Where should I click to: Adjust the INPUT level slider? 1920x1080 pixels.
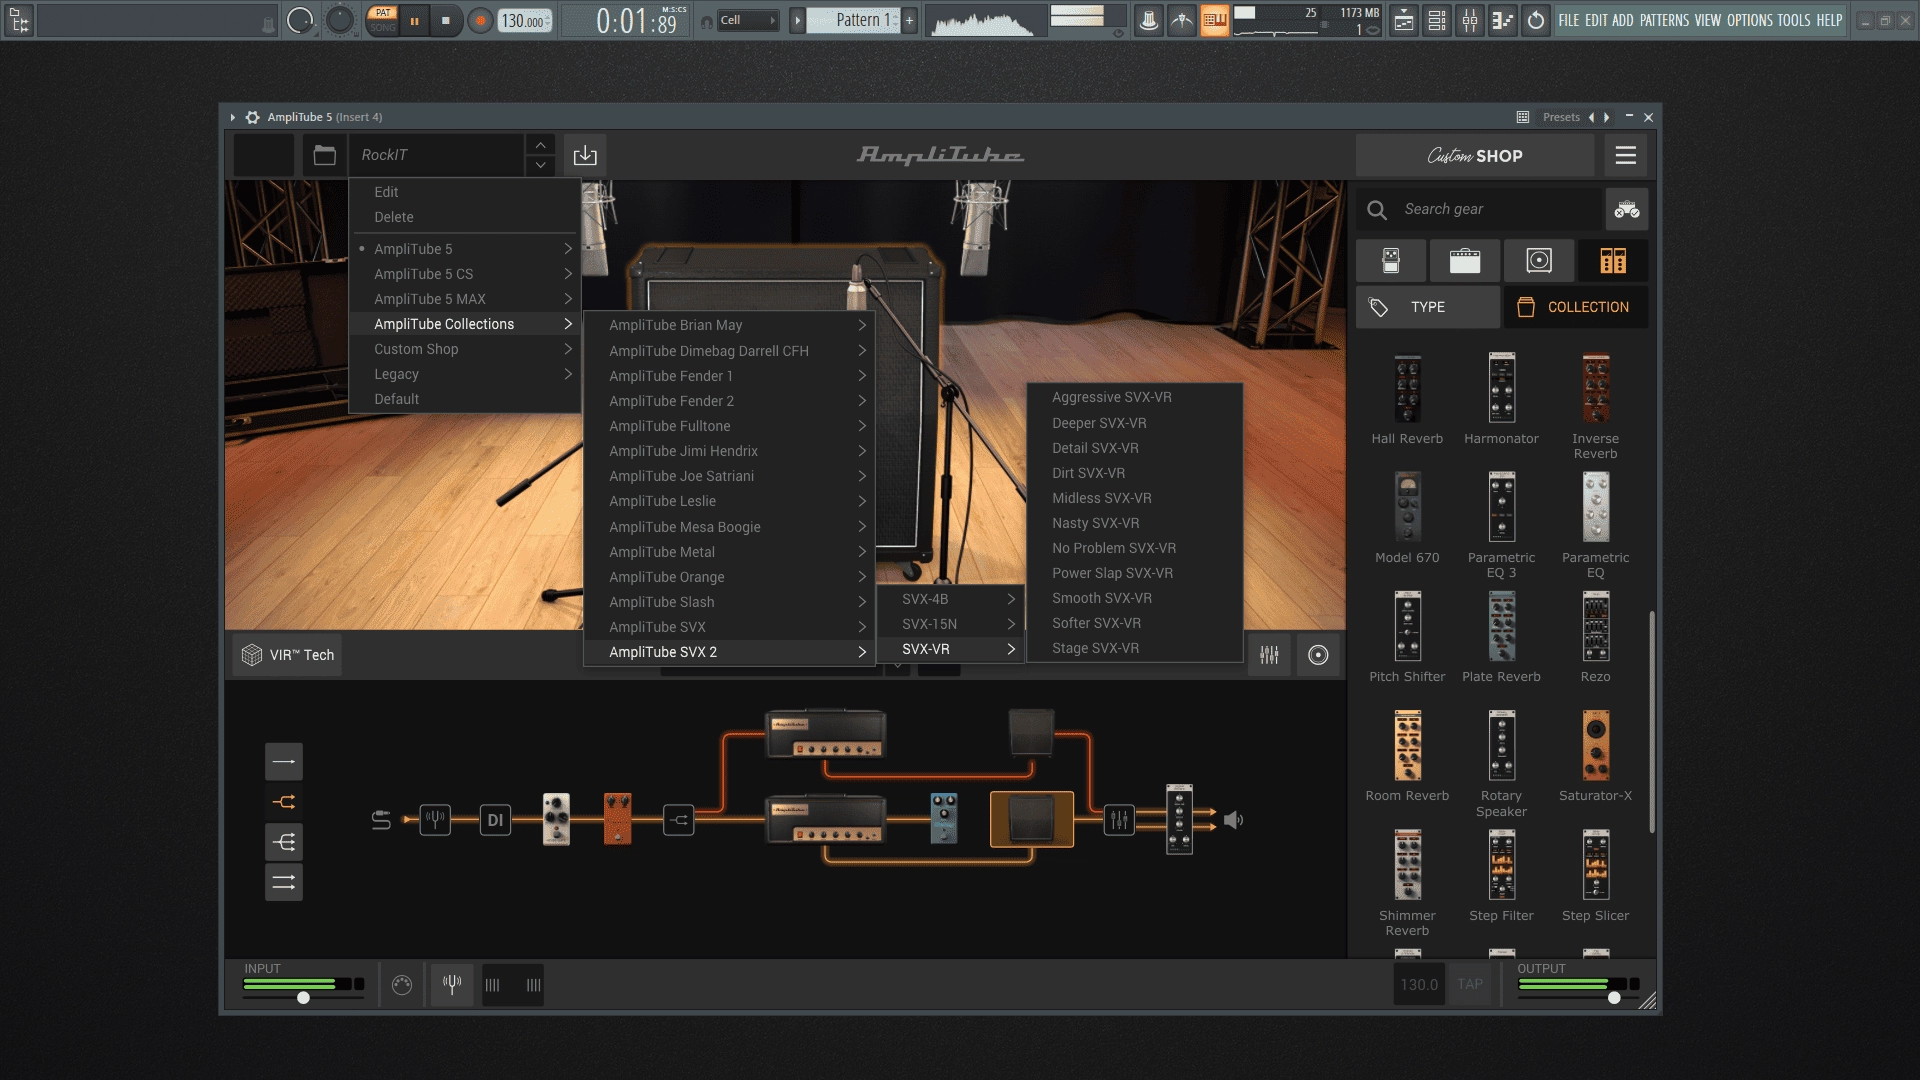[303, 997]
